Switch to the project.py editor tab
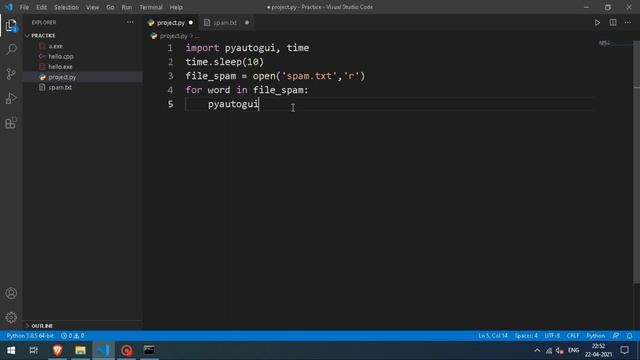Viewport: 640px width, 360px height. (170, 23)
